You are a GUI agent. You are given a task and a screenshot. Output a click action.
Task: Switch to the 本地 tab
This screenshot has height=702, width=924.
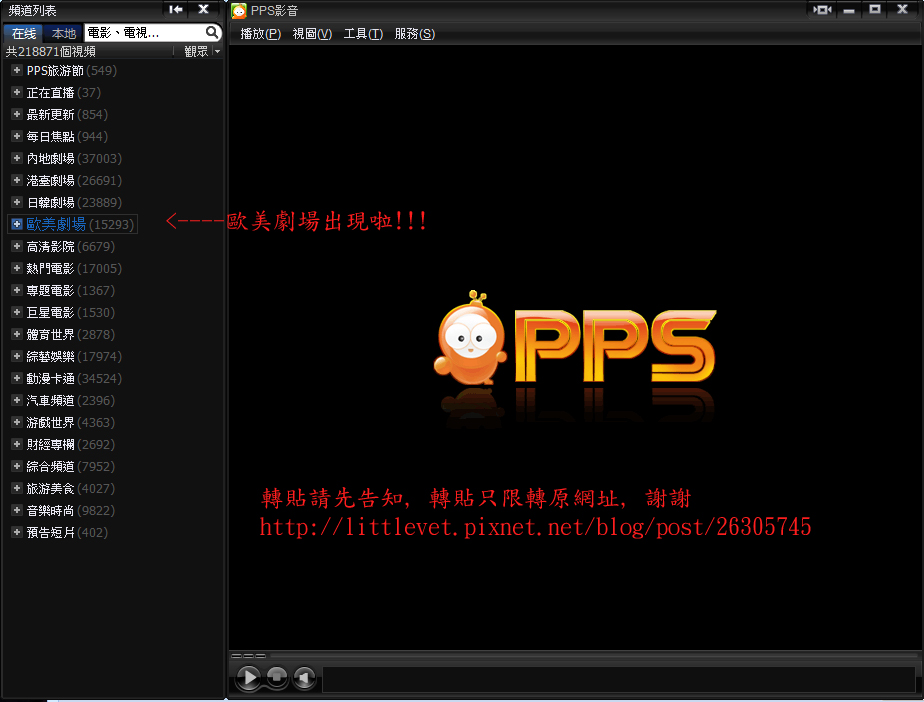click(64, 34)
